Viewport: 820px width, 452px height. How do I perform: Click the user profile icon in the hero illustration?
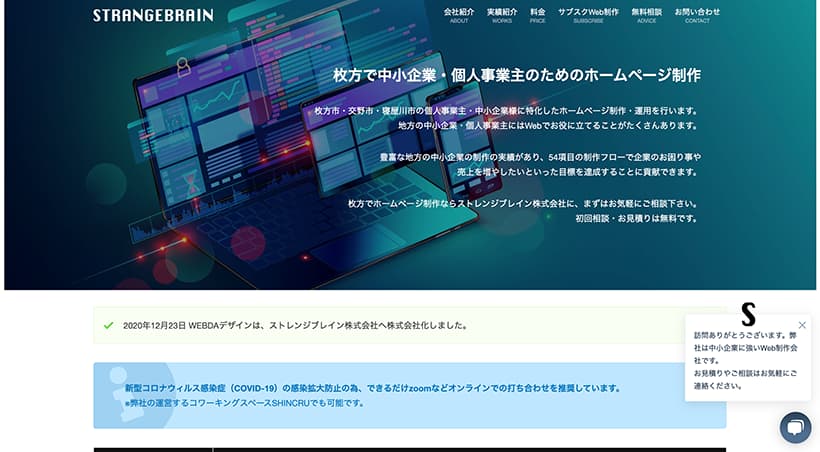(x=183, y=67)
